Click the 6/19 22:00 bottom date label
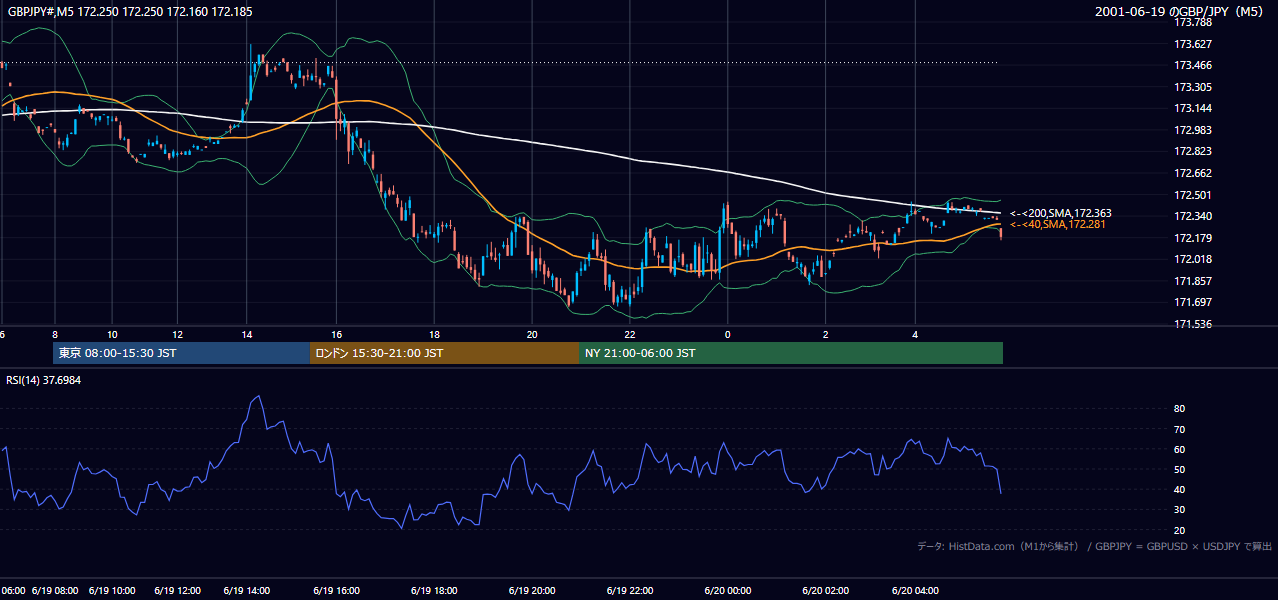Image resolution: width=1278 pixels, height=600 pixels. coord(630,590)
